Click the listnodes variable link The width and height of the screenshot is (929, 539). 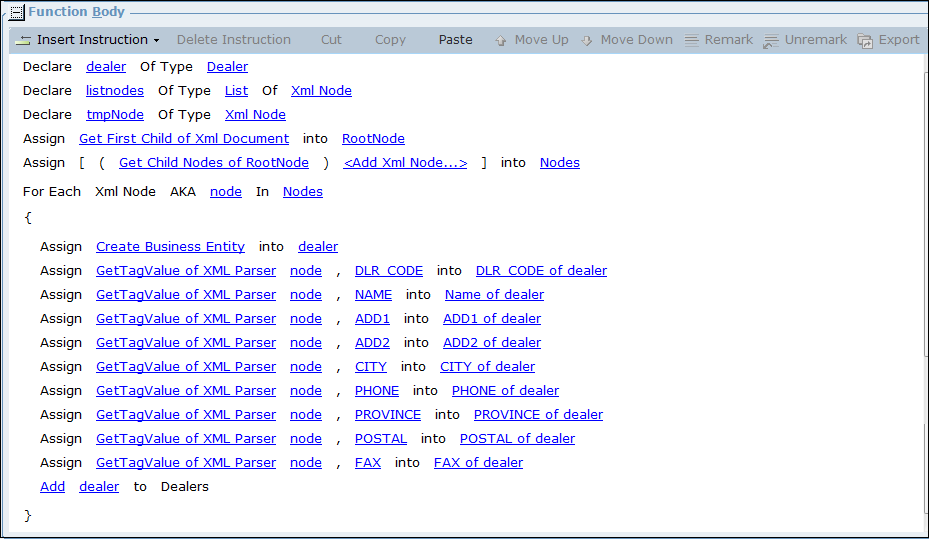(x=115, y=91)
